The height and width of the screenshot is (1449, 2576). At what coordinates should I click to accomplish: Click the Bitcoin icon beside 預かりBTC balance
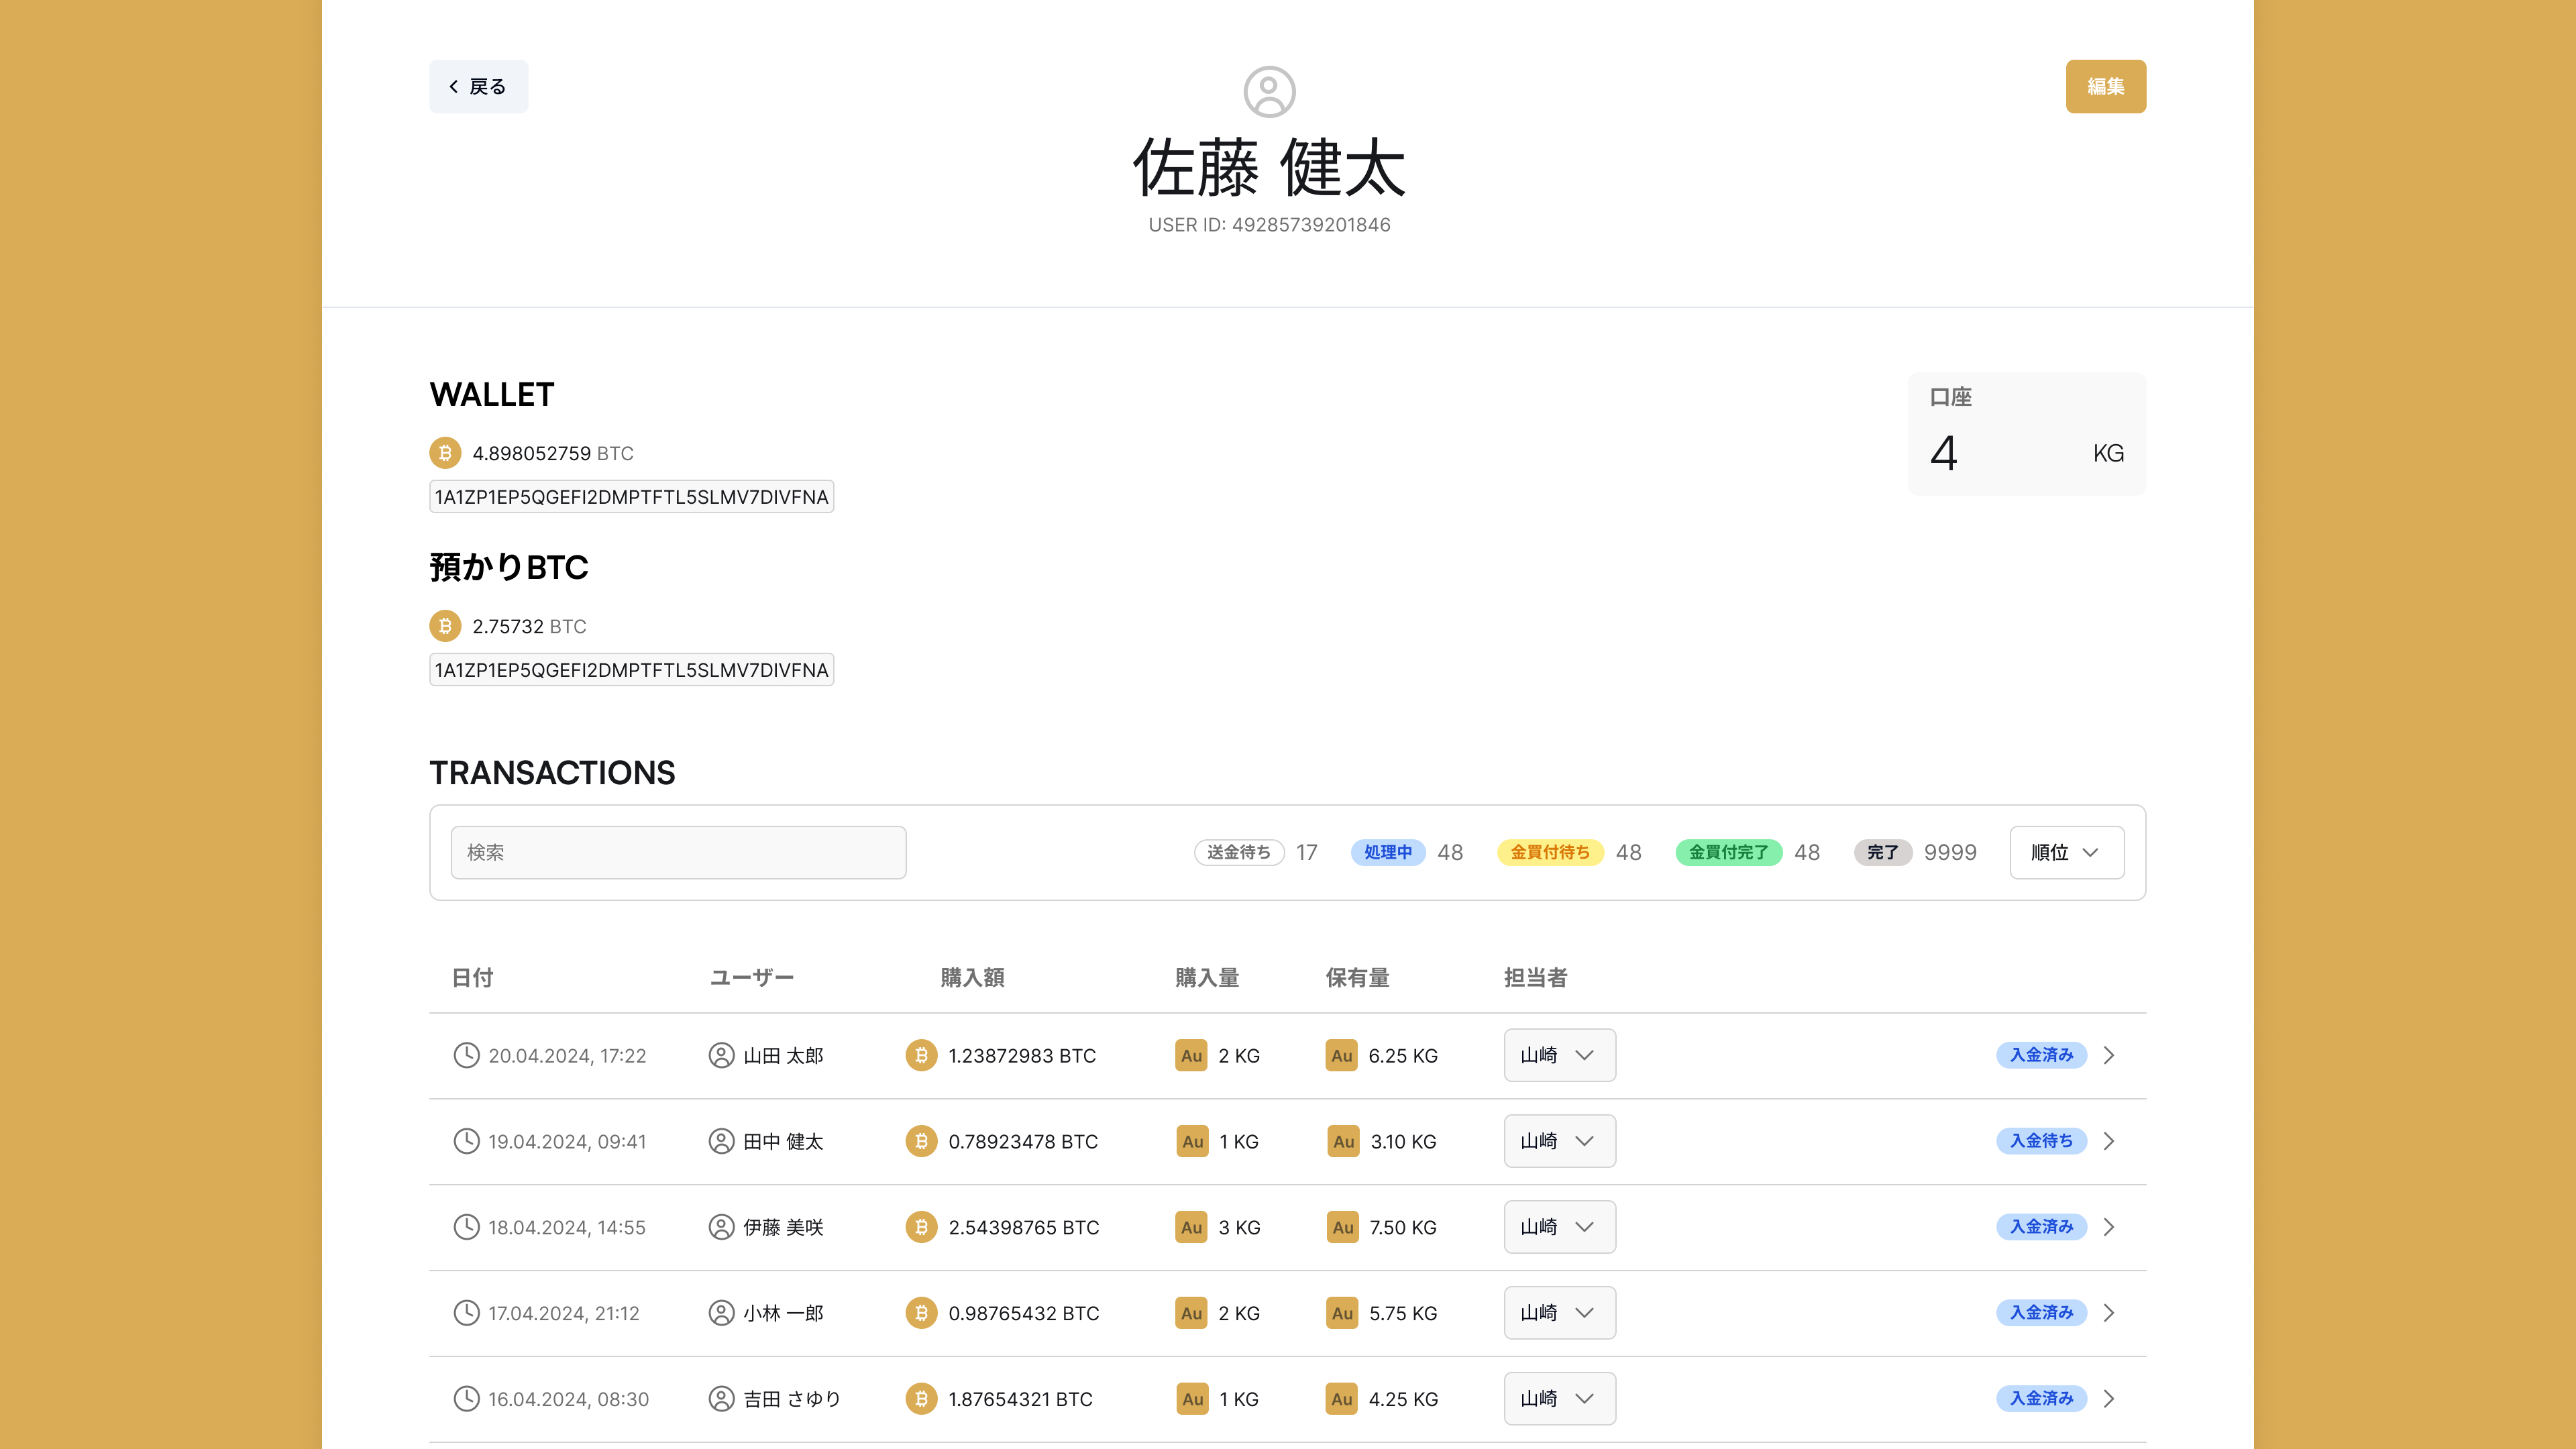tap(444, 626)
